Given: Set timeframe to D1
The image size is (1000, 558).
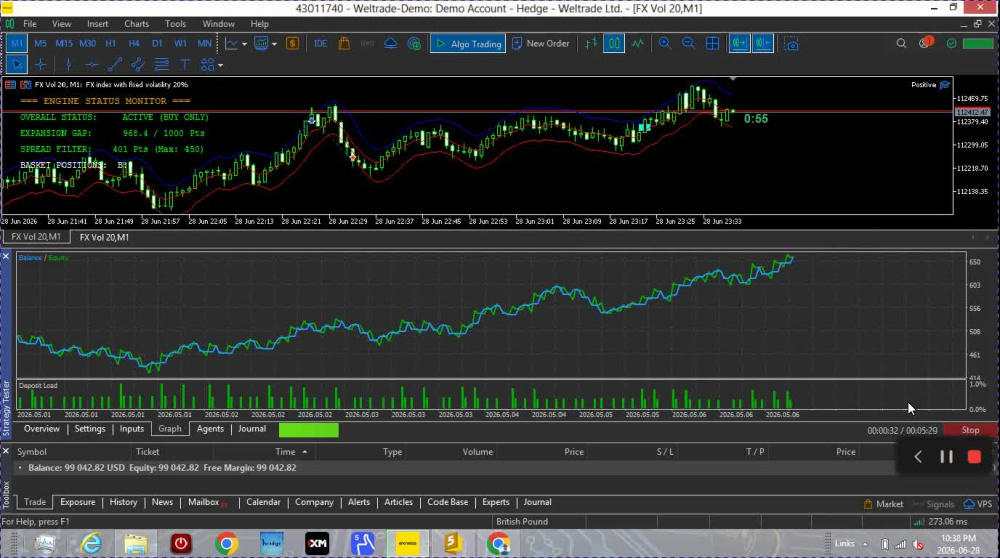Looking at the screenshot, I should point(157,43).
